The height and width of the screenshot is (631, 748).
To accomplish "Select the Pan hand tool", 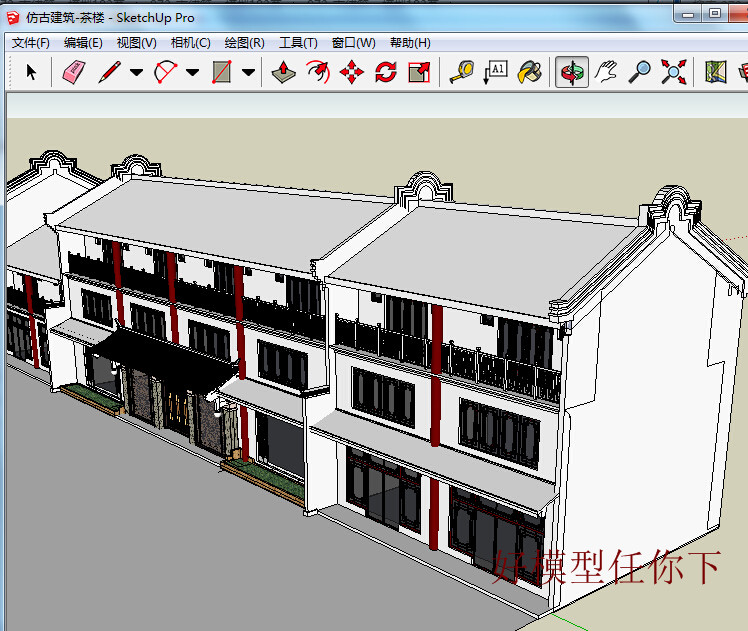I will click(x=606, y=72).
